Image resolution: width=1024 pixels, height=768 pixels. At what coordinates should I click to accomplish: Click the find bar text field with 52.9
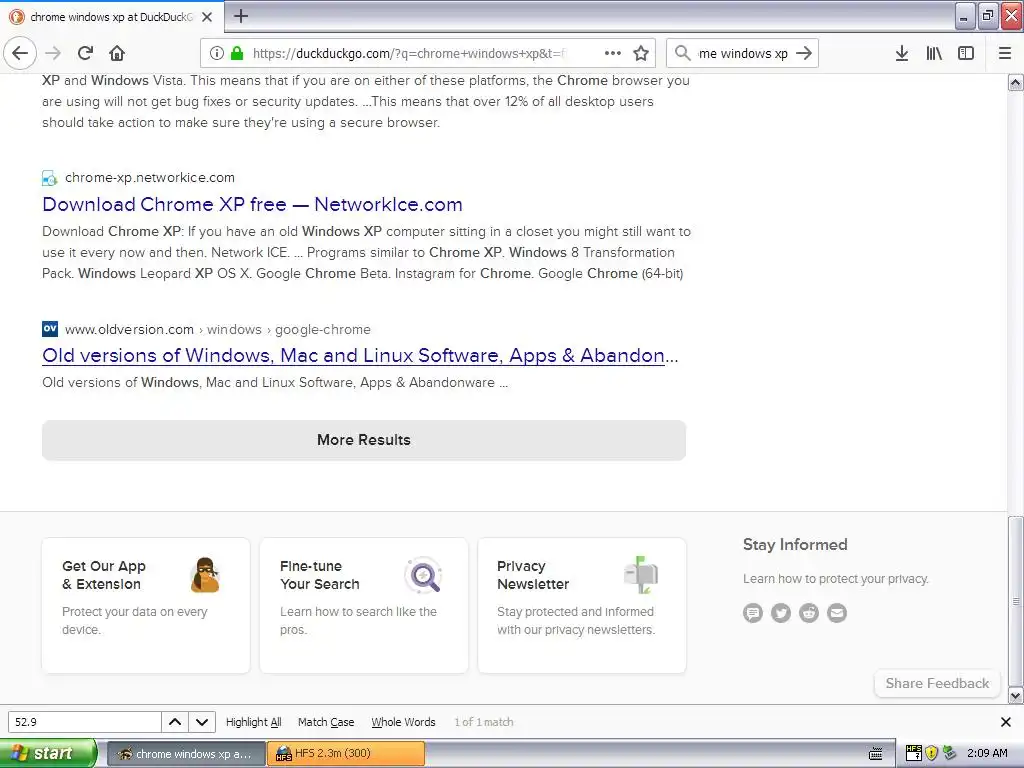point(84,722)
